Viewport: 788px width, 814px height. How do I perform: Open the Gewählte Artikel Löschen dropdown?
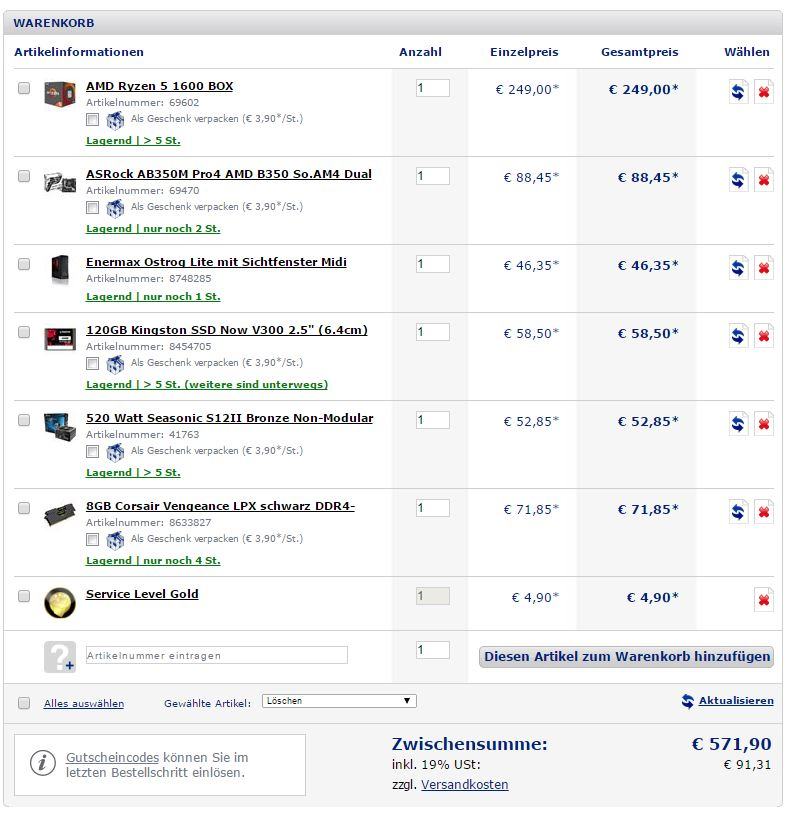pyautogui.click(x=339, y=701)
